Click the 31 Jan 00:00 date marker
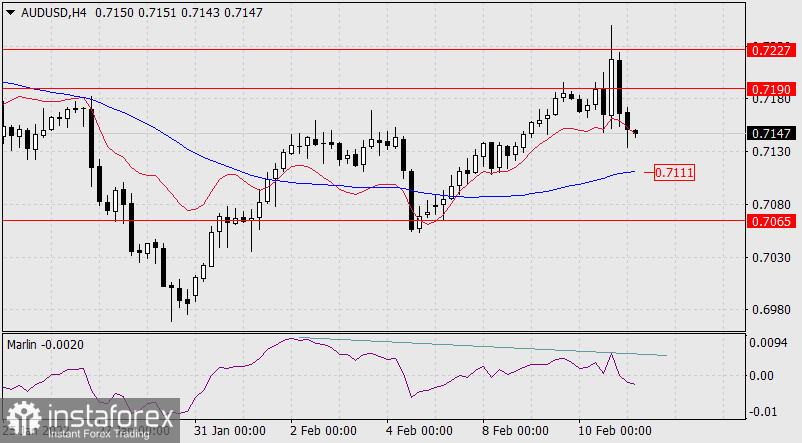 [x=229, y=431]
